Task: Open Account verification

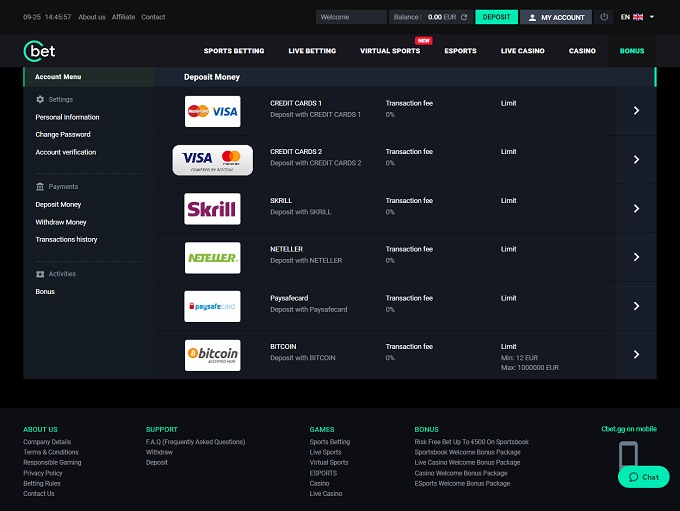Action: pos(65,152)
